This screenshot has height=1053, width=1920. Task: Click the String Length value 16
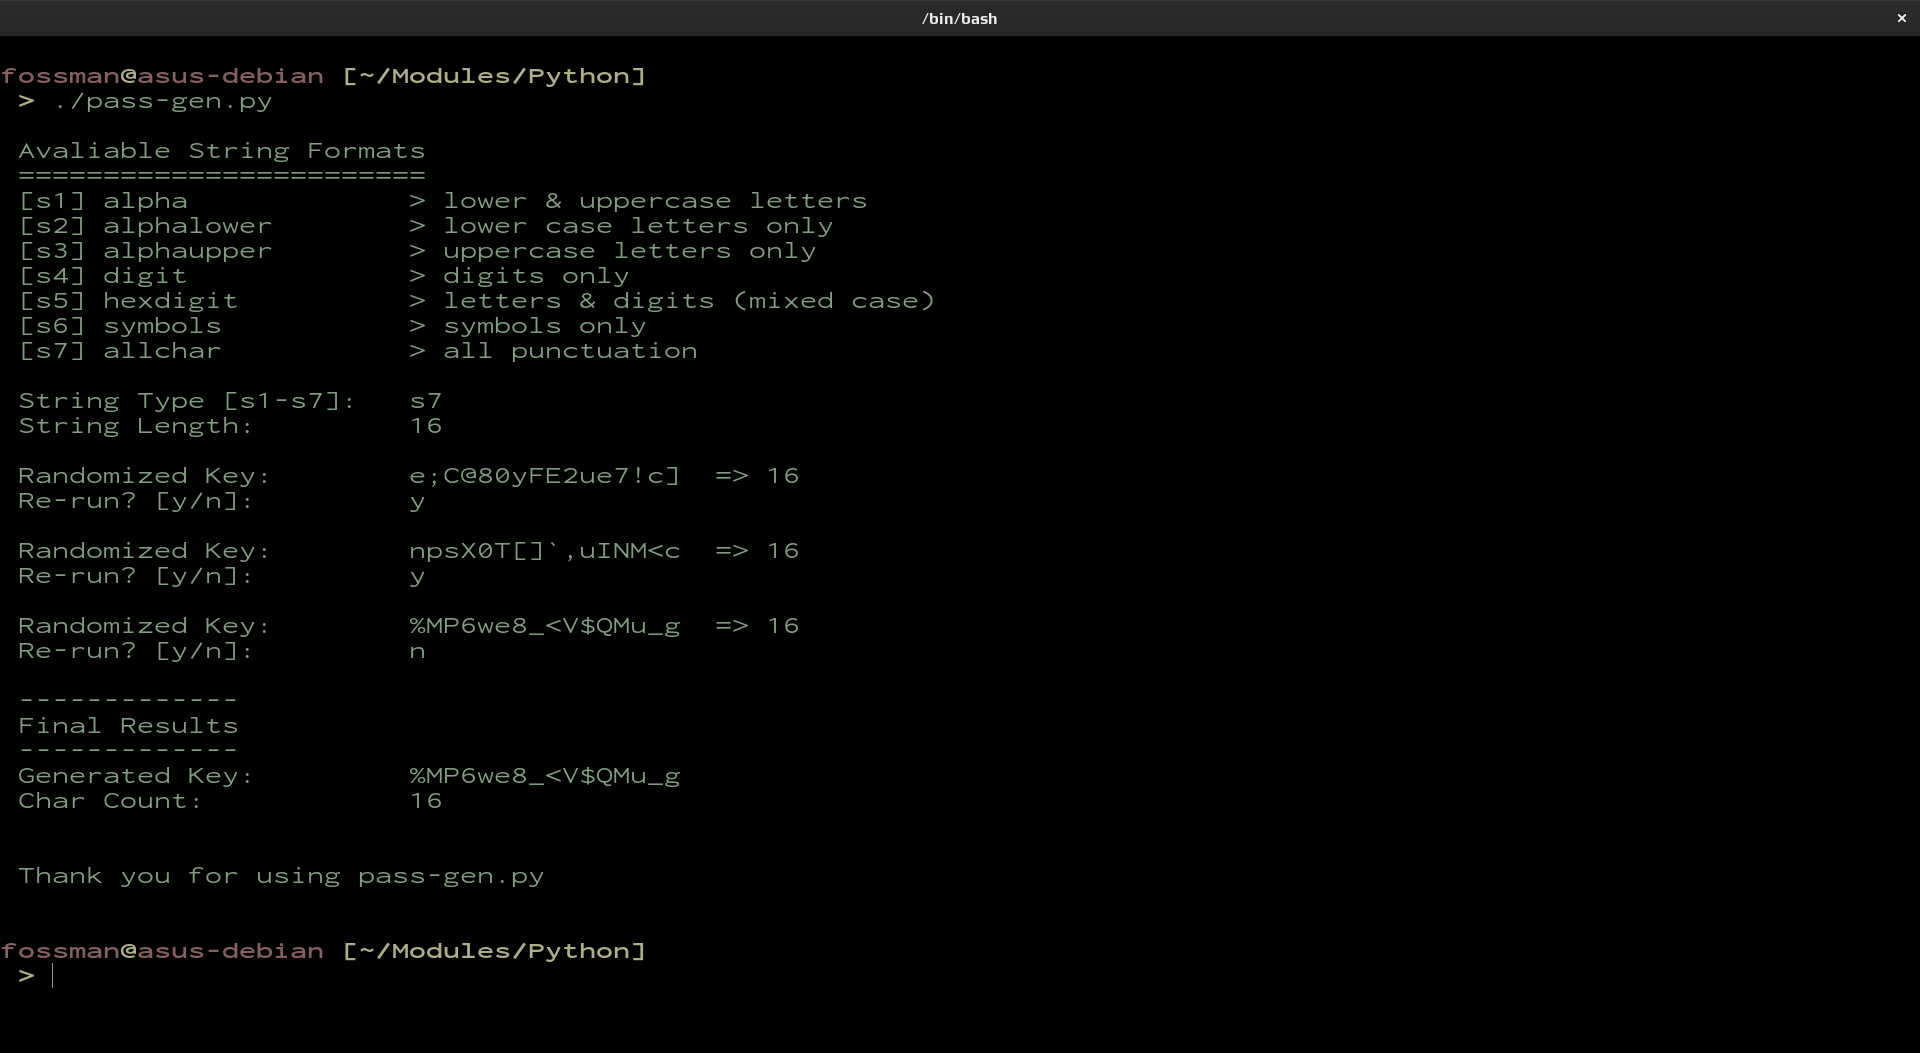(425, 426)
